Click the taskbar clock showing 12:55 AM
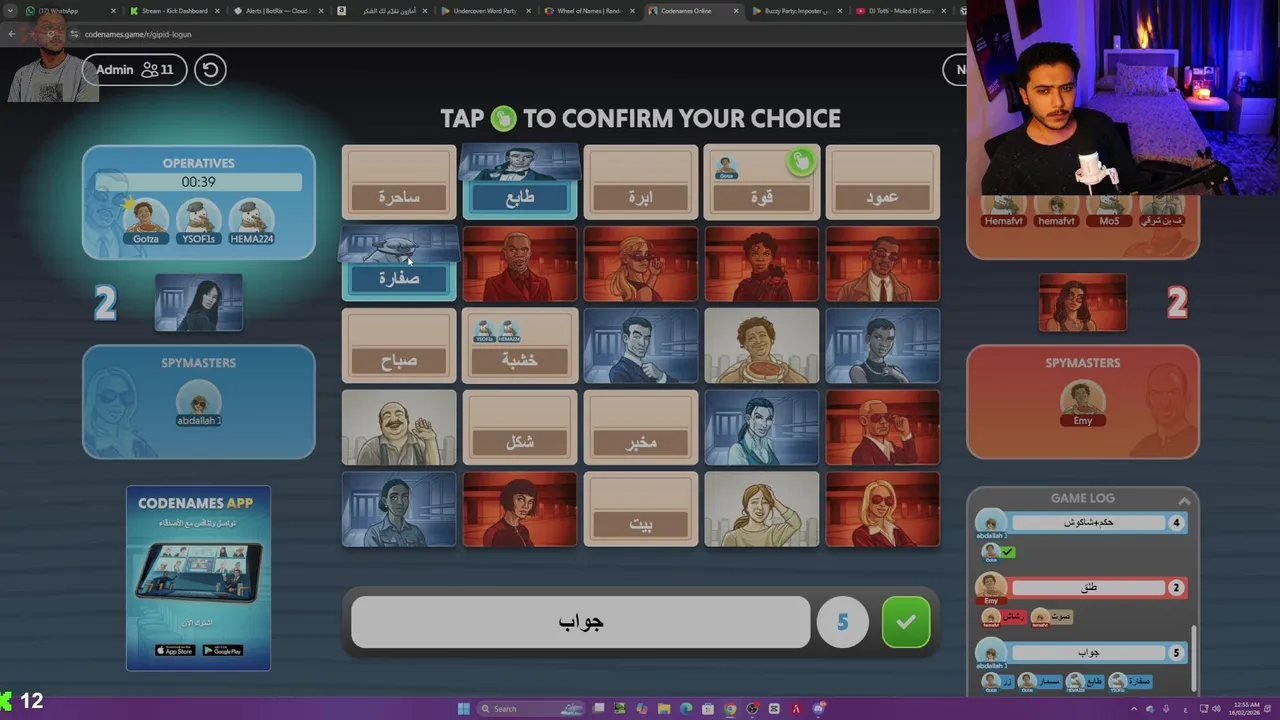Screen dimensions: 1280x720 pos(1246,709)
